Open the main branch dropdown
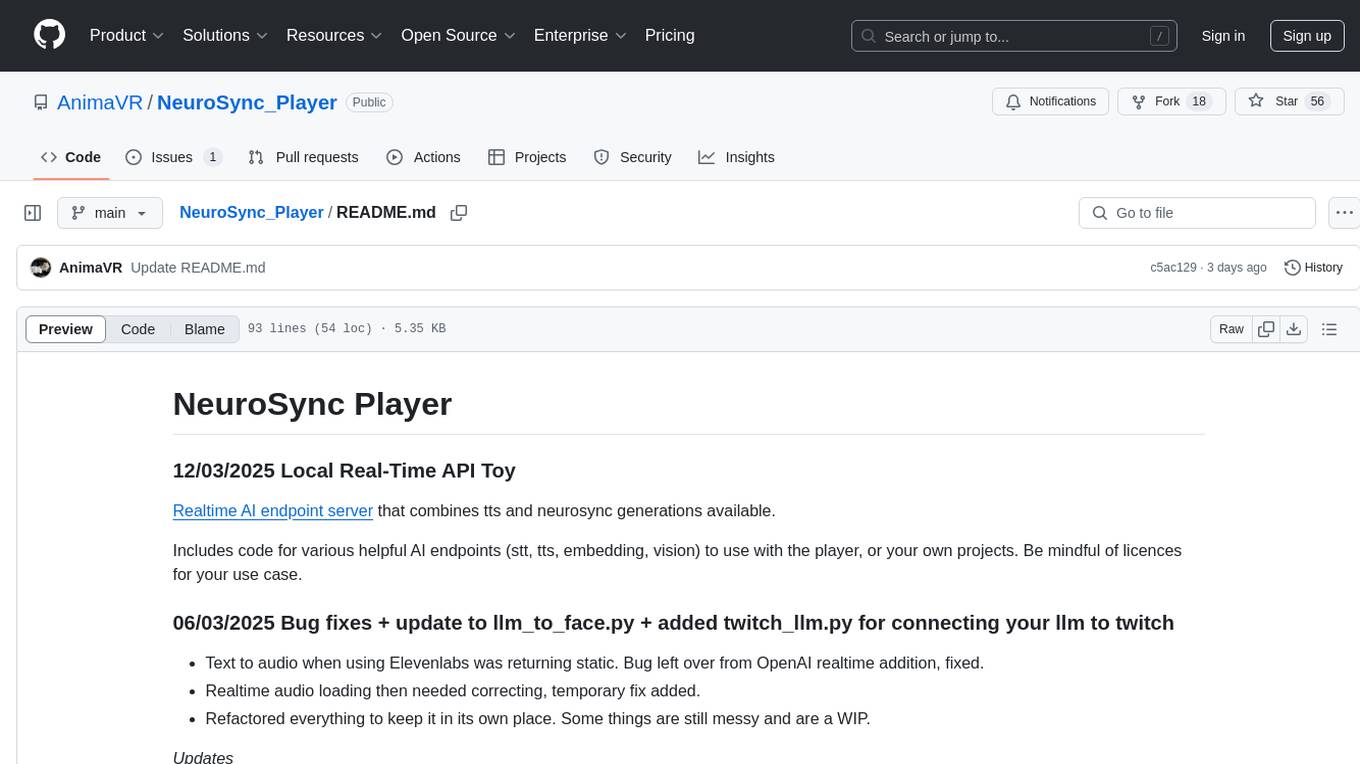 109,213
